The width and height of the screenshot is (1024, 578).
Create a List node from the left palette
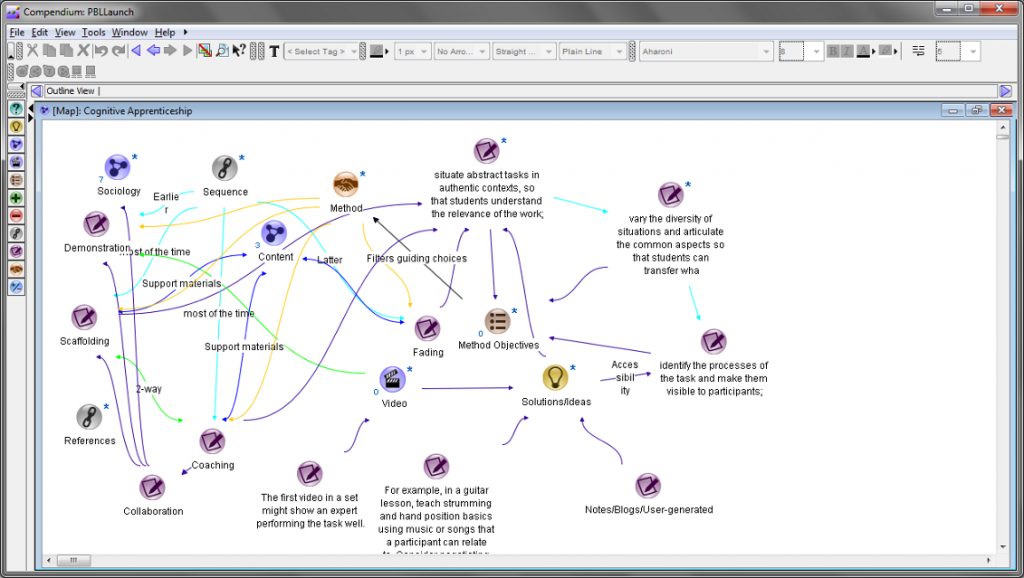pyautogui.click(x=16, y=180)
